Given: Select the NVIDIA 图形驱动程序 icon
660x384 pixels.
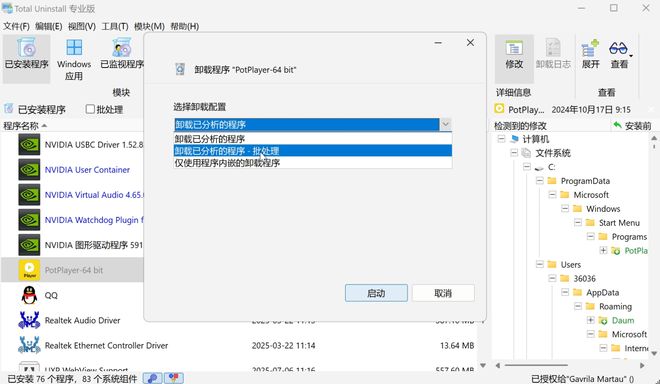Looking at the screenshot, I should [29, 245].
